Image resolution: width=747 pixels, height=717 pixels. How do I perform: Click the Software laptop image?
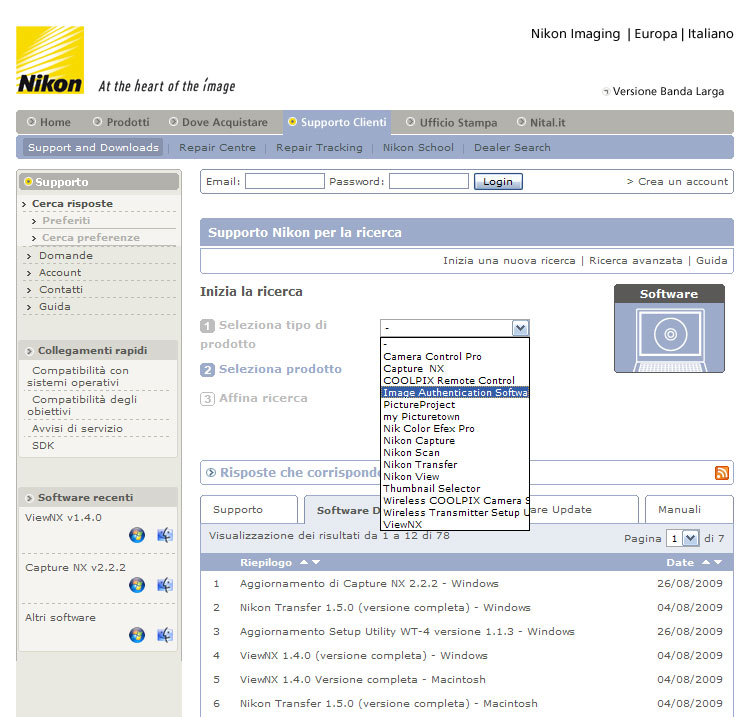669,329
